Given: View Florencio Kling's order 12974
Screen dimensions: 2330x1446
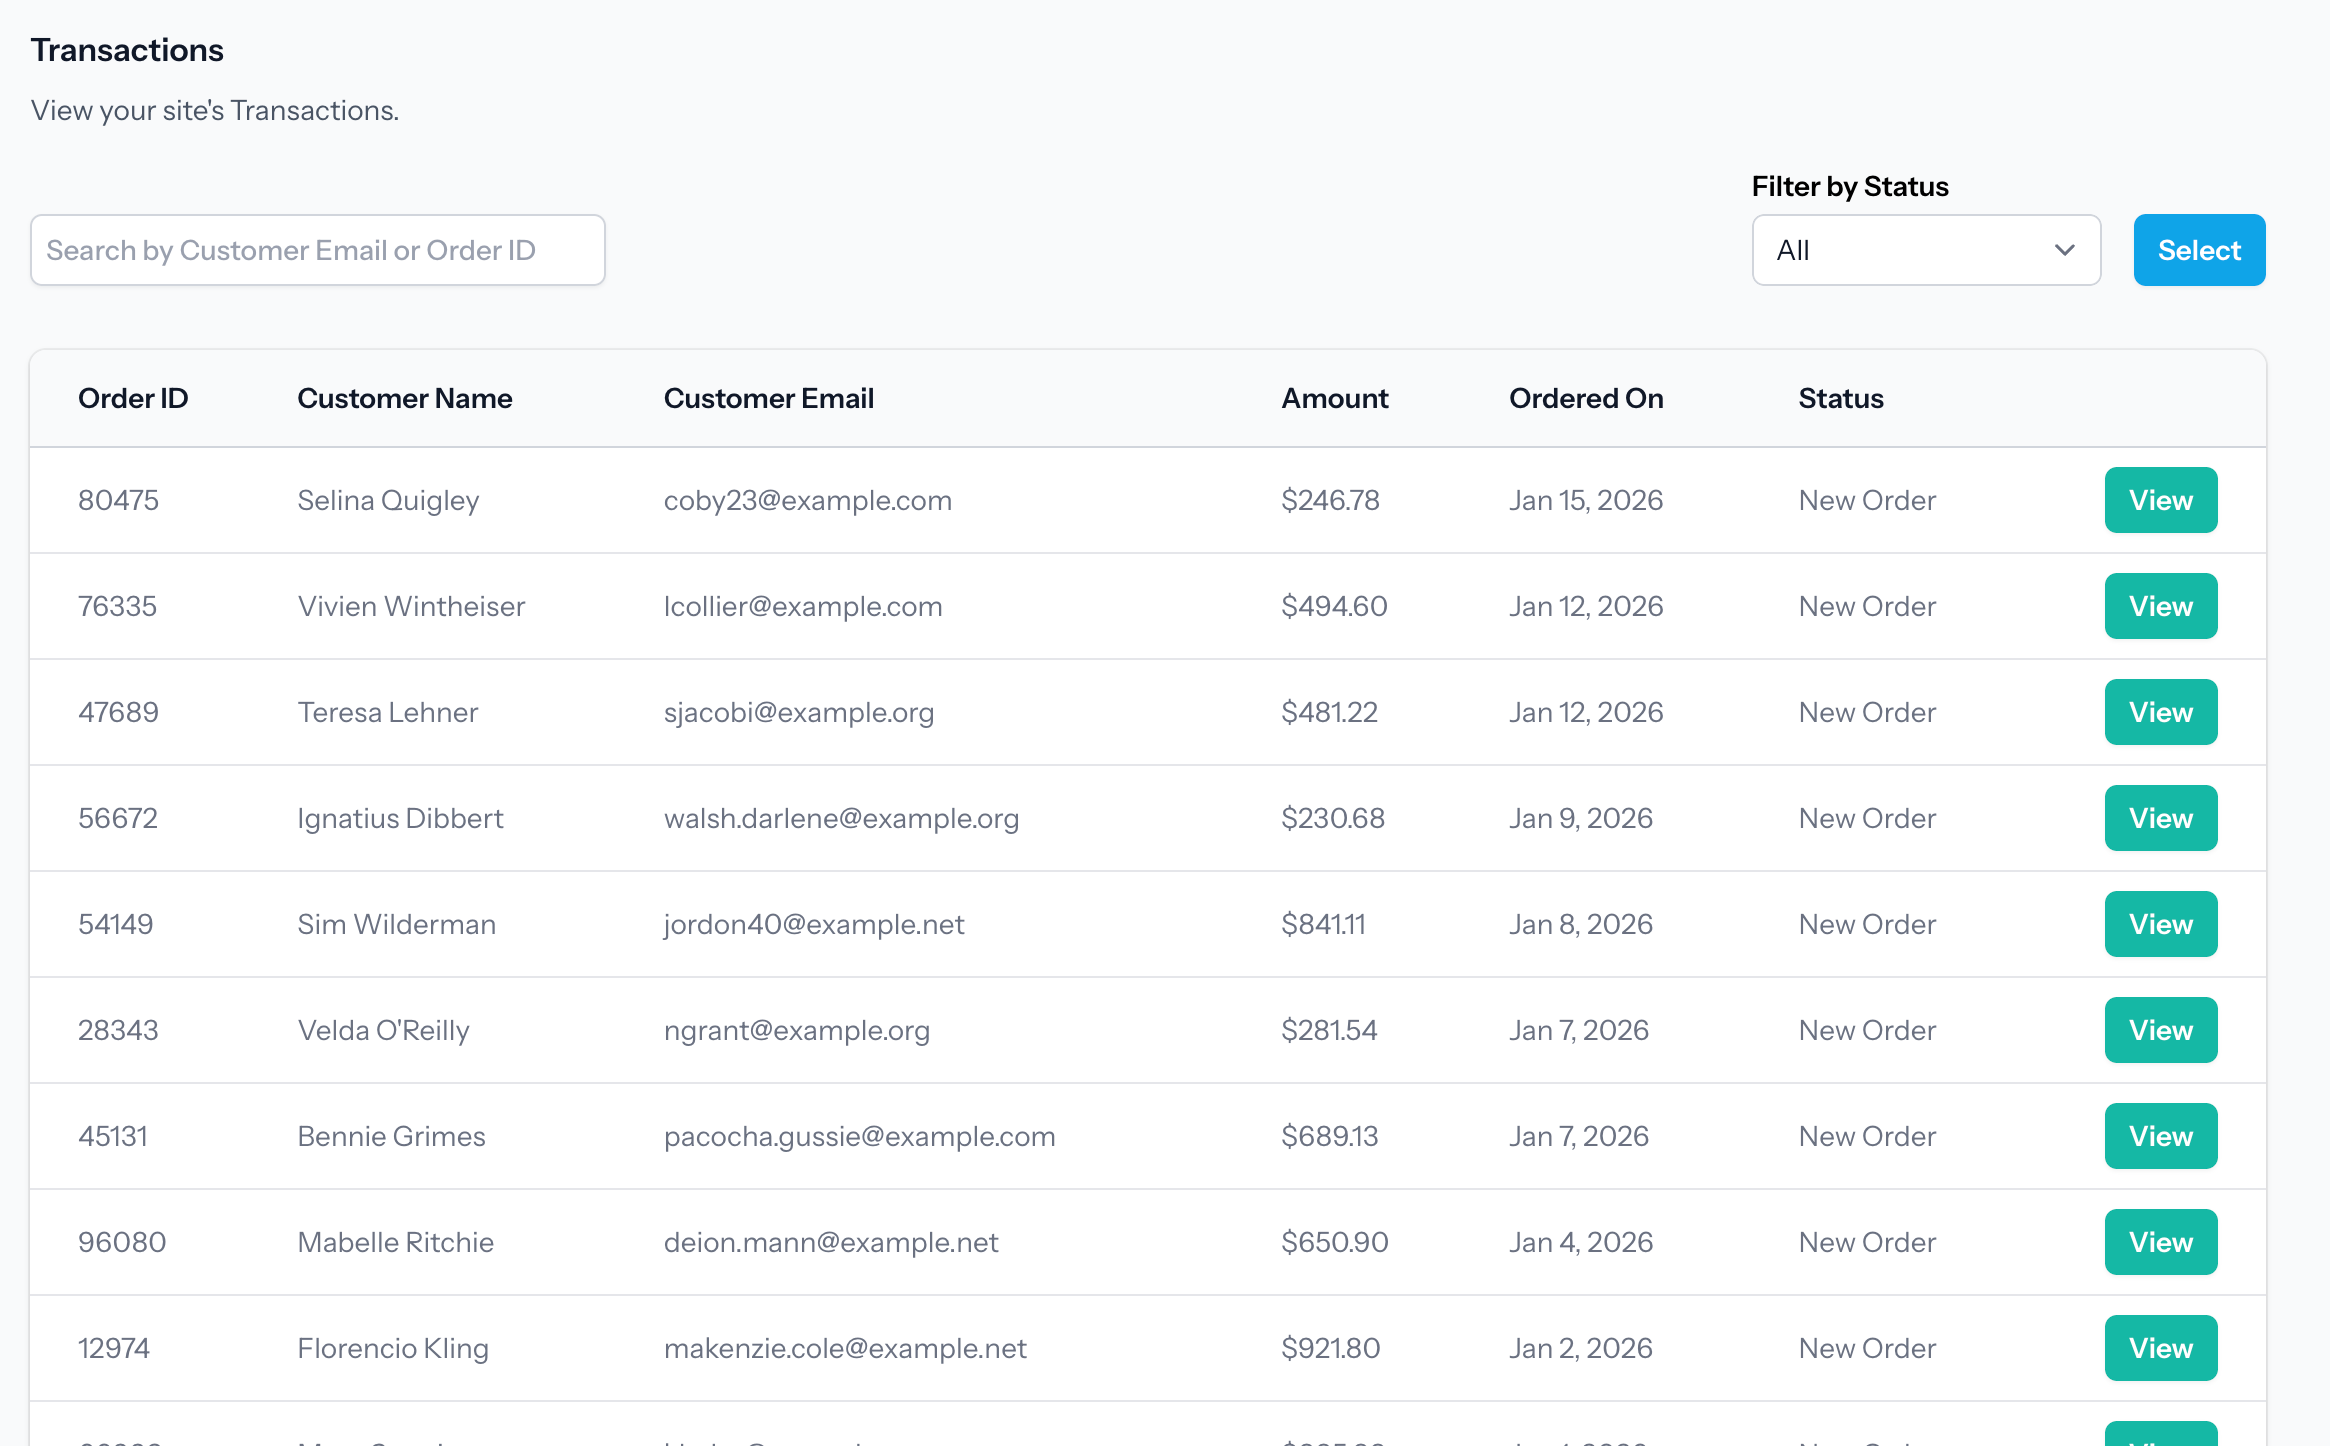Looking at the screenshot, I should point(2160,1348).
